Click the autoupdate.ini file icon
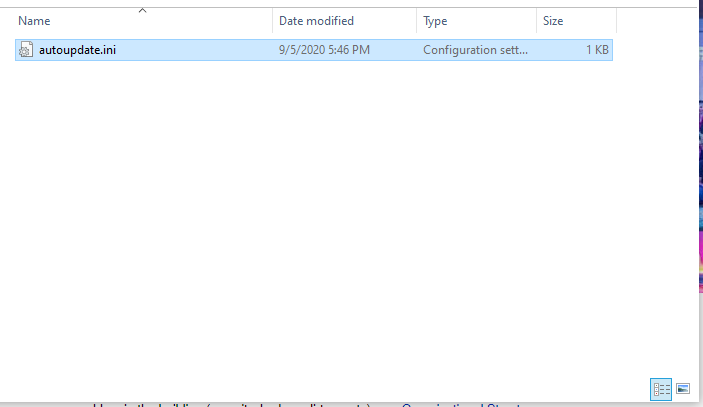Viewport: 703px width, 407px height. 27,50
